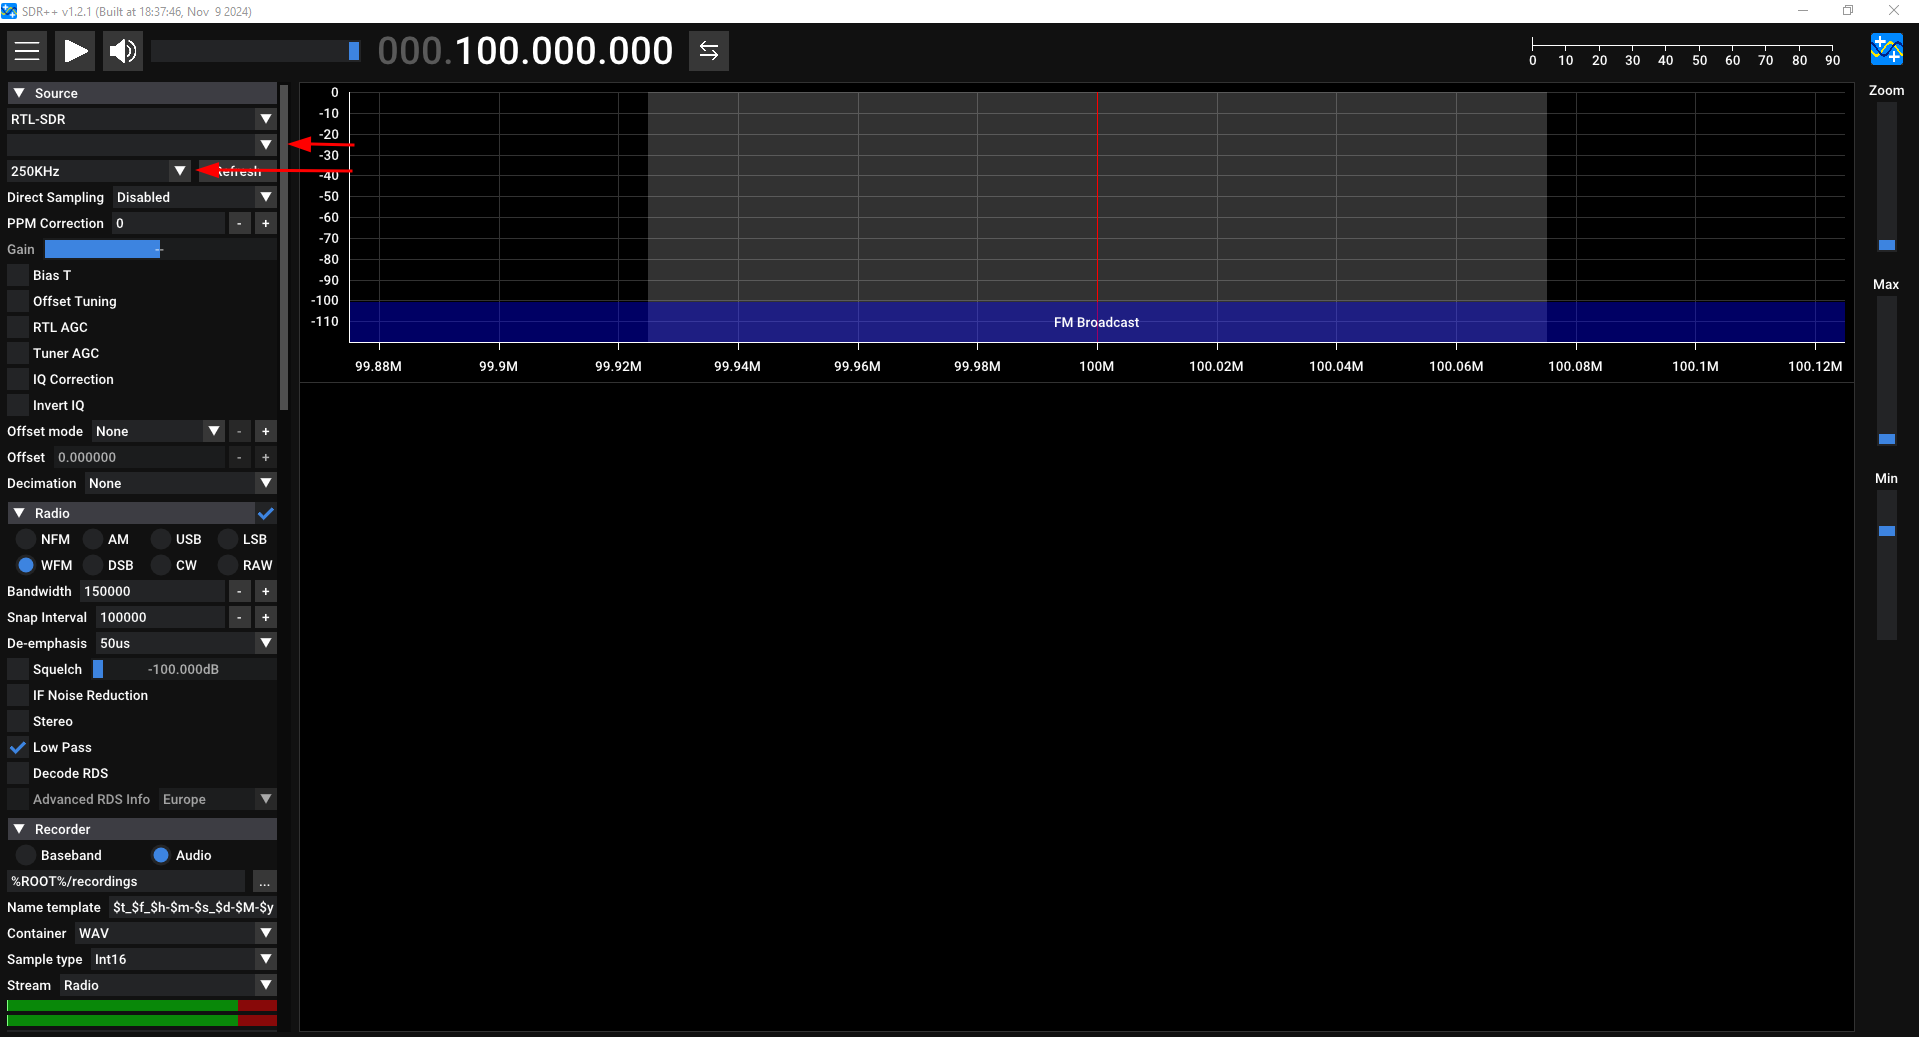Click the Refresh button
This screenshot has height=1037, width=1919.
coord(238,171)
